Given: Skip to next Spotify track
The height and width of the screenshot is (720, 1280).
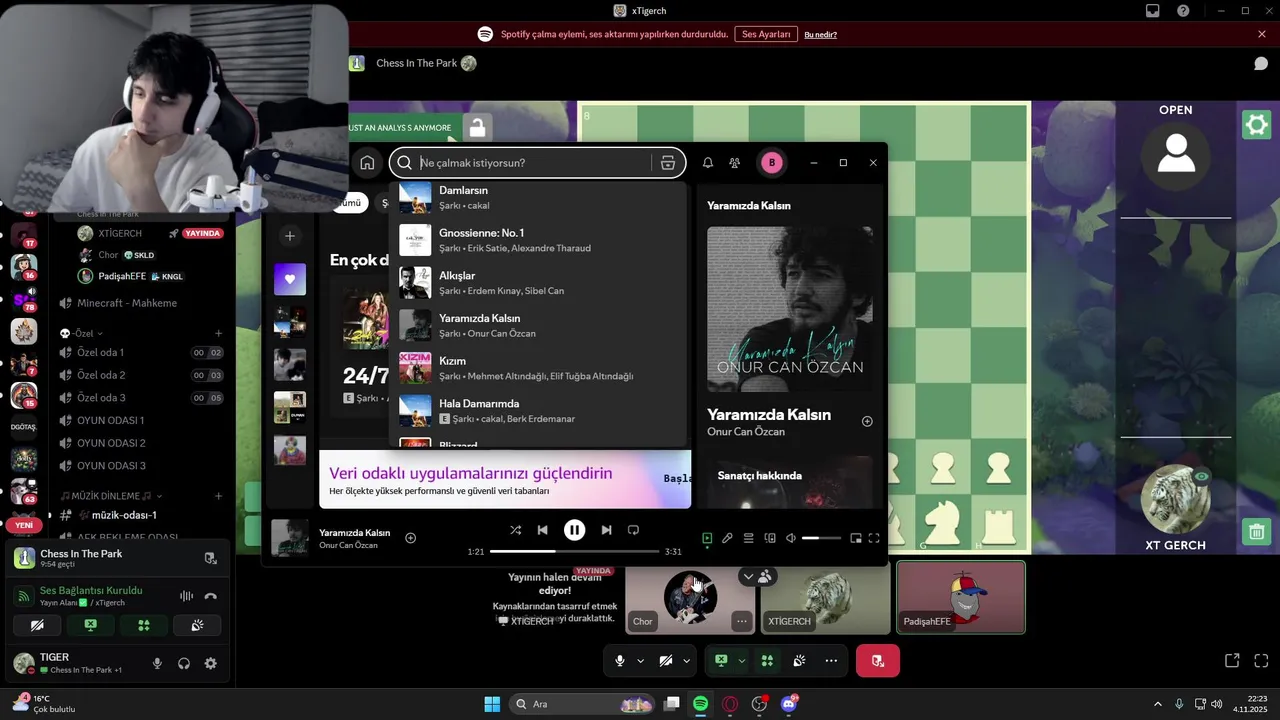Looking at the screenshot, I should (606, 530).
